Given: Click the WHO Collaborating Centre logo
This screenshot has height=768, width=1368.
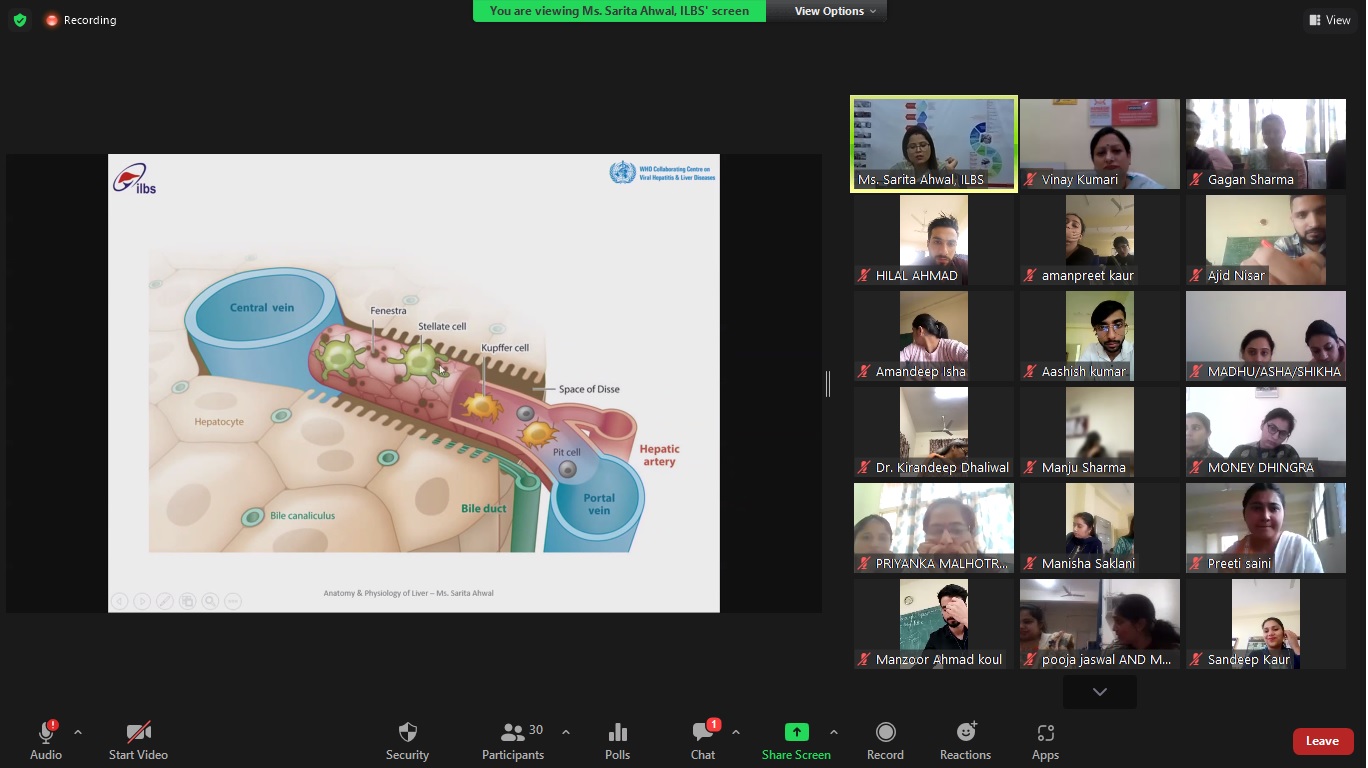Looking at the screenshot, I should [x=662, y=172].
